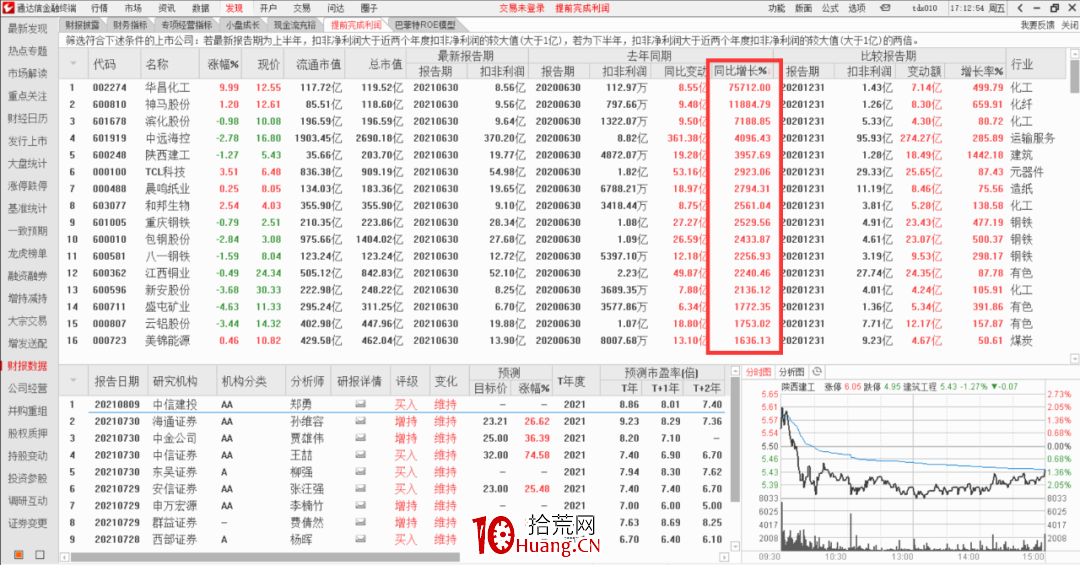The width and height of the screenshot is (1080, 565).
Task: Switch to the 分析图 chart tab
Action: point(791,371)
